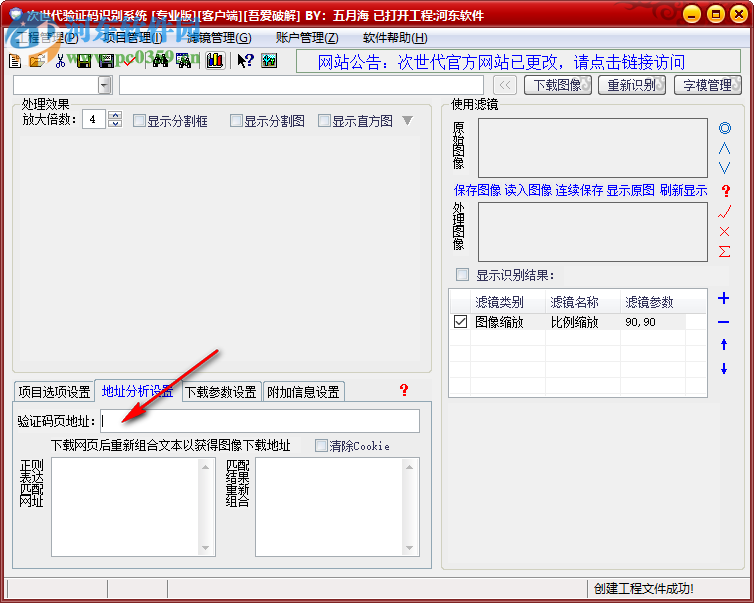Click the 匹配结果重新组合 text area
This screenshot has width=754, height=603.
click(337, 507)
